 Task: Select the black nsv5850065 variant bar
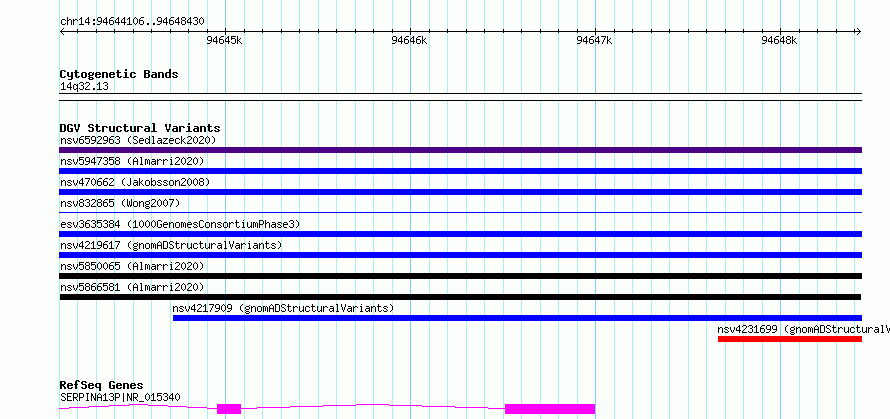click(460, 276)
